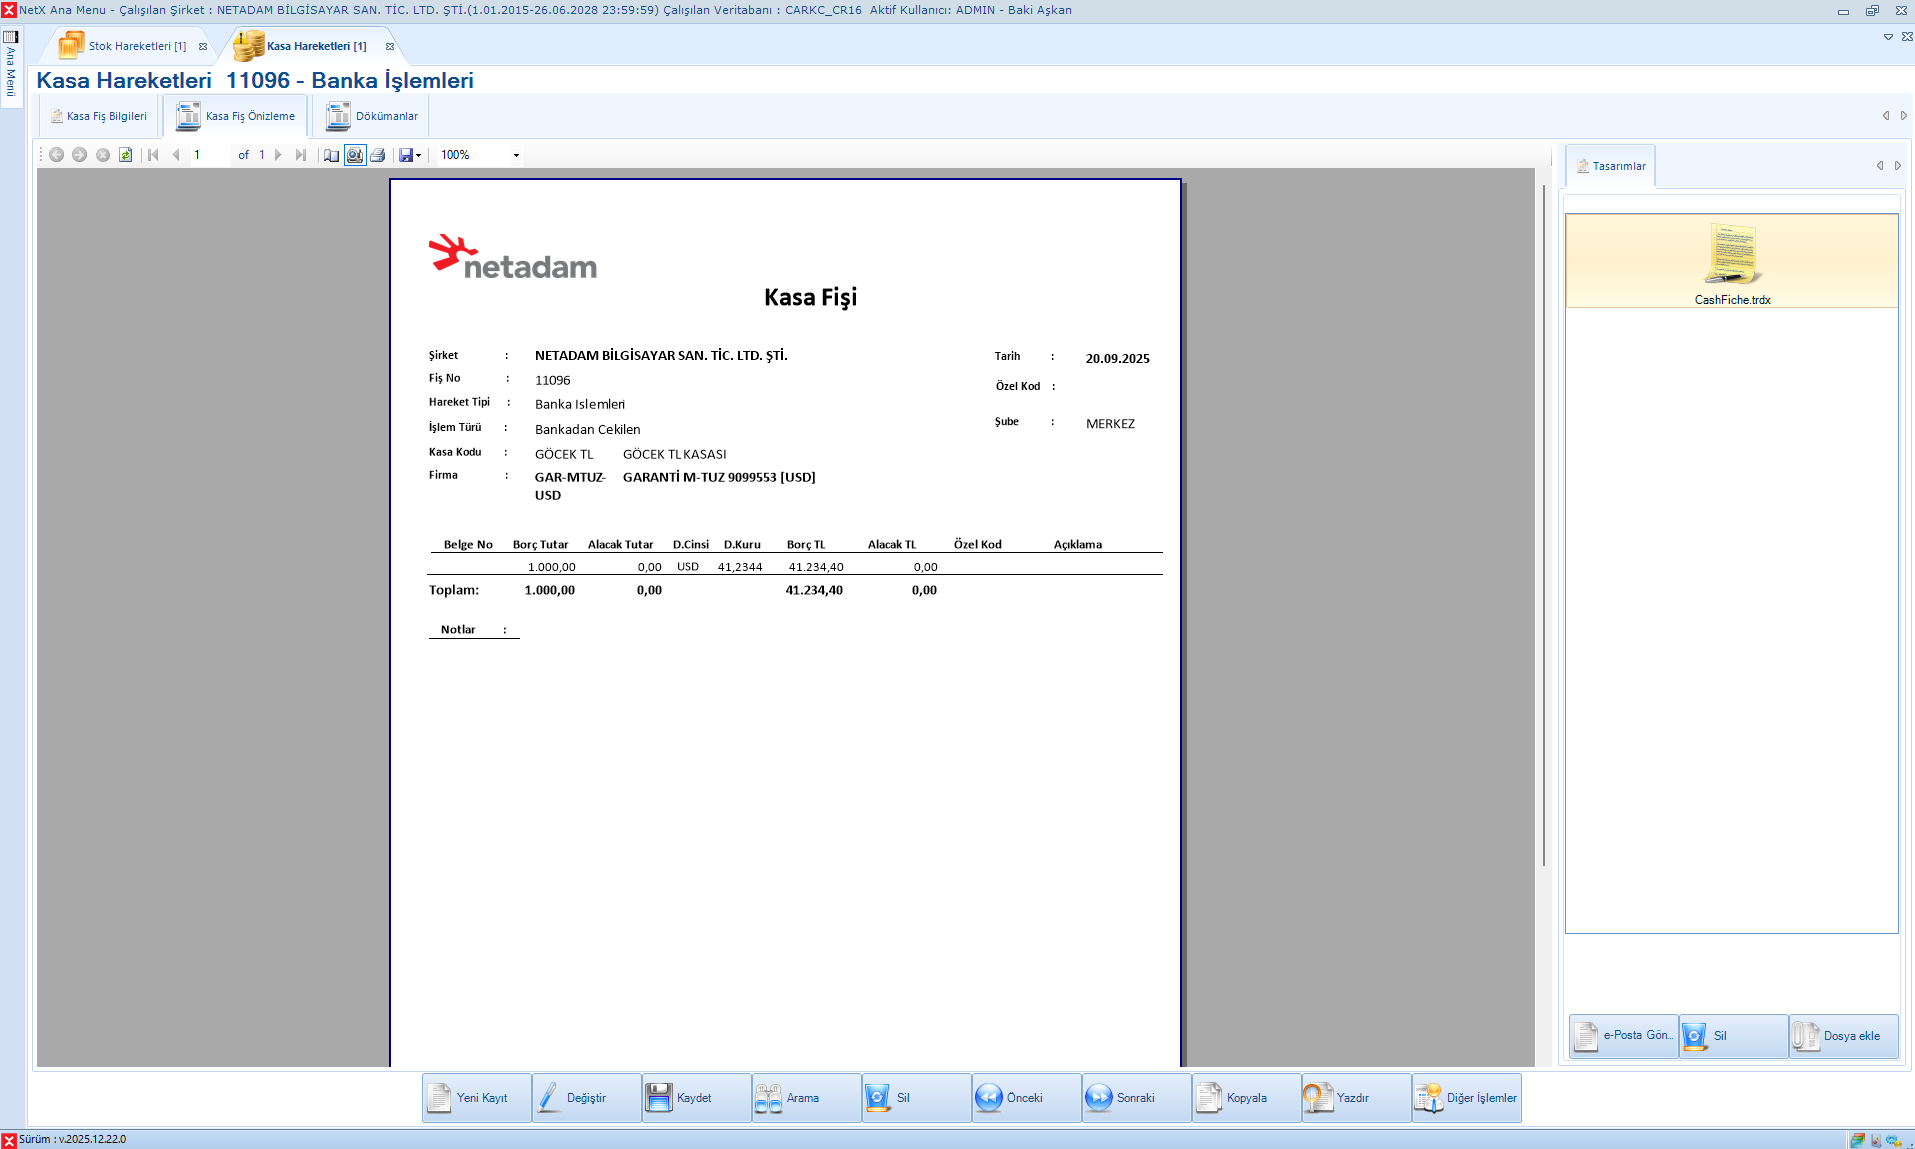Click the current page number field
The height and width of the screenshot is (1149, 1915).
pyautogui.click(x=208, y=155)
